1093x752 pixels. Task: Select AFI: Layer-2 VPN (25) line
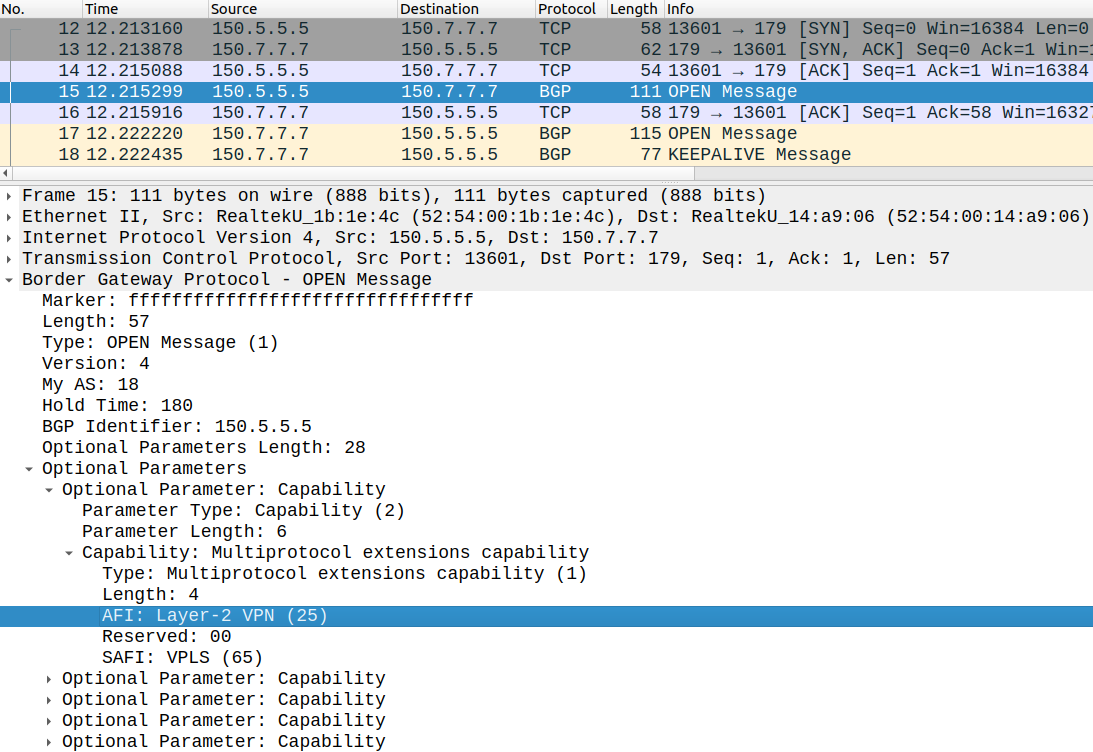pyautogui.click(x=546, y=616)
